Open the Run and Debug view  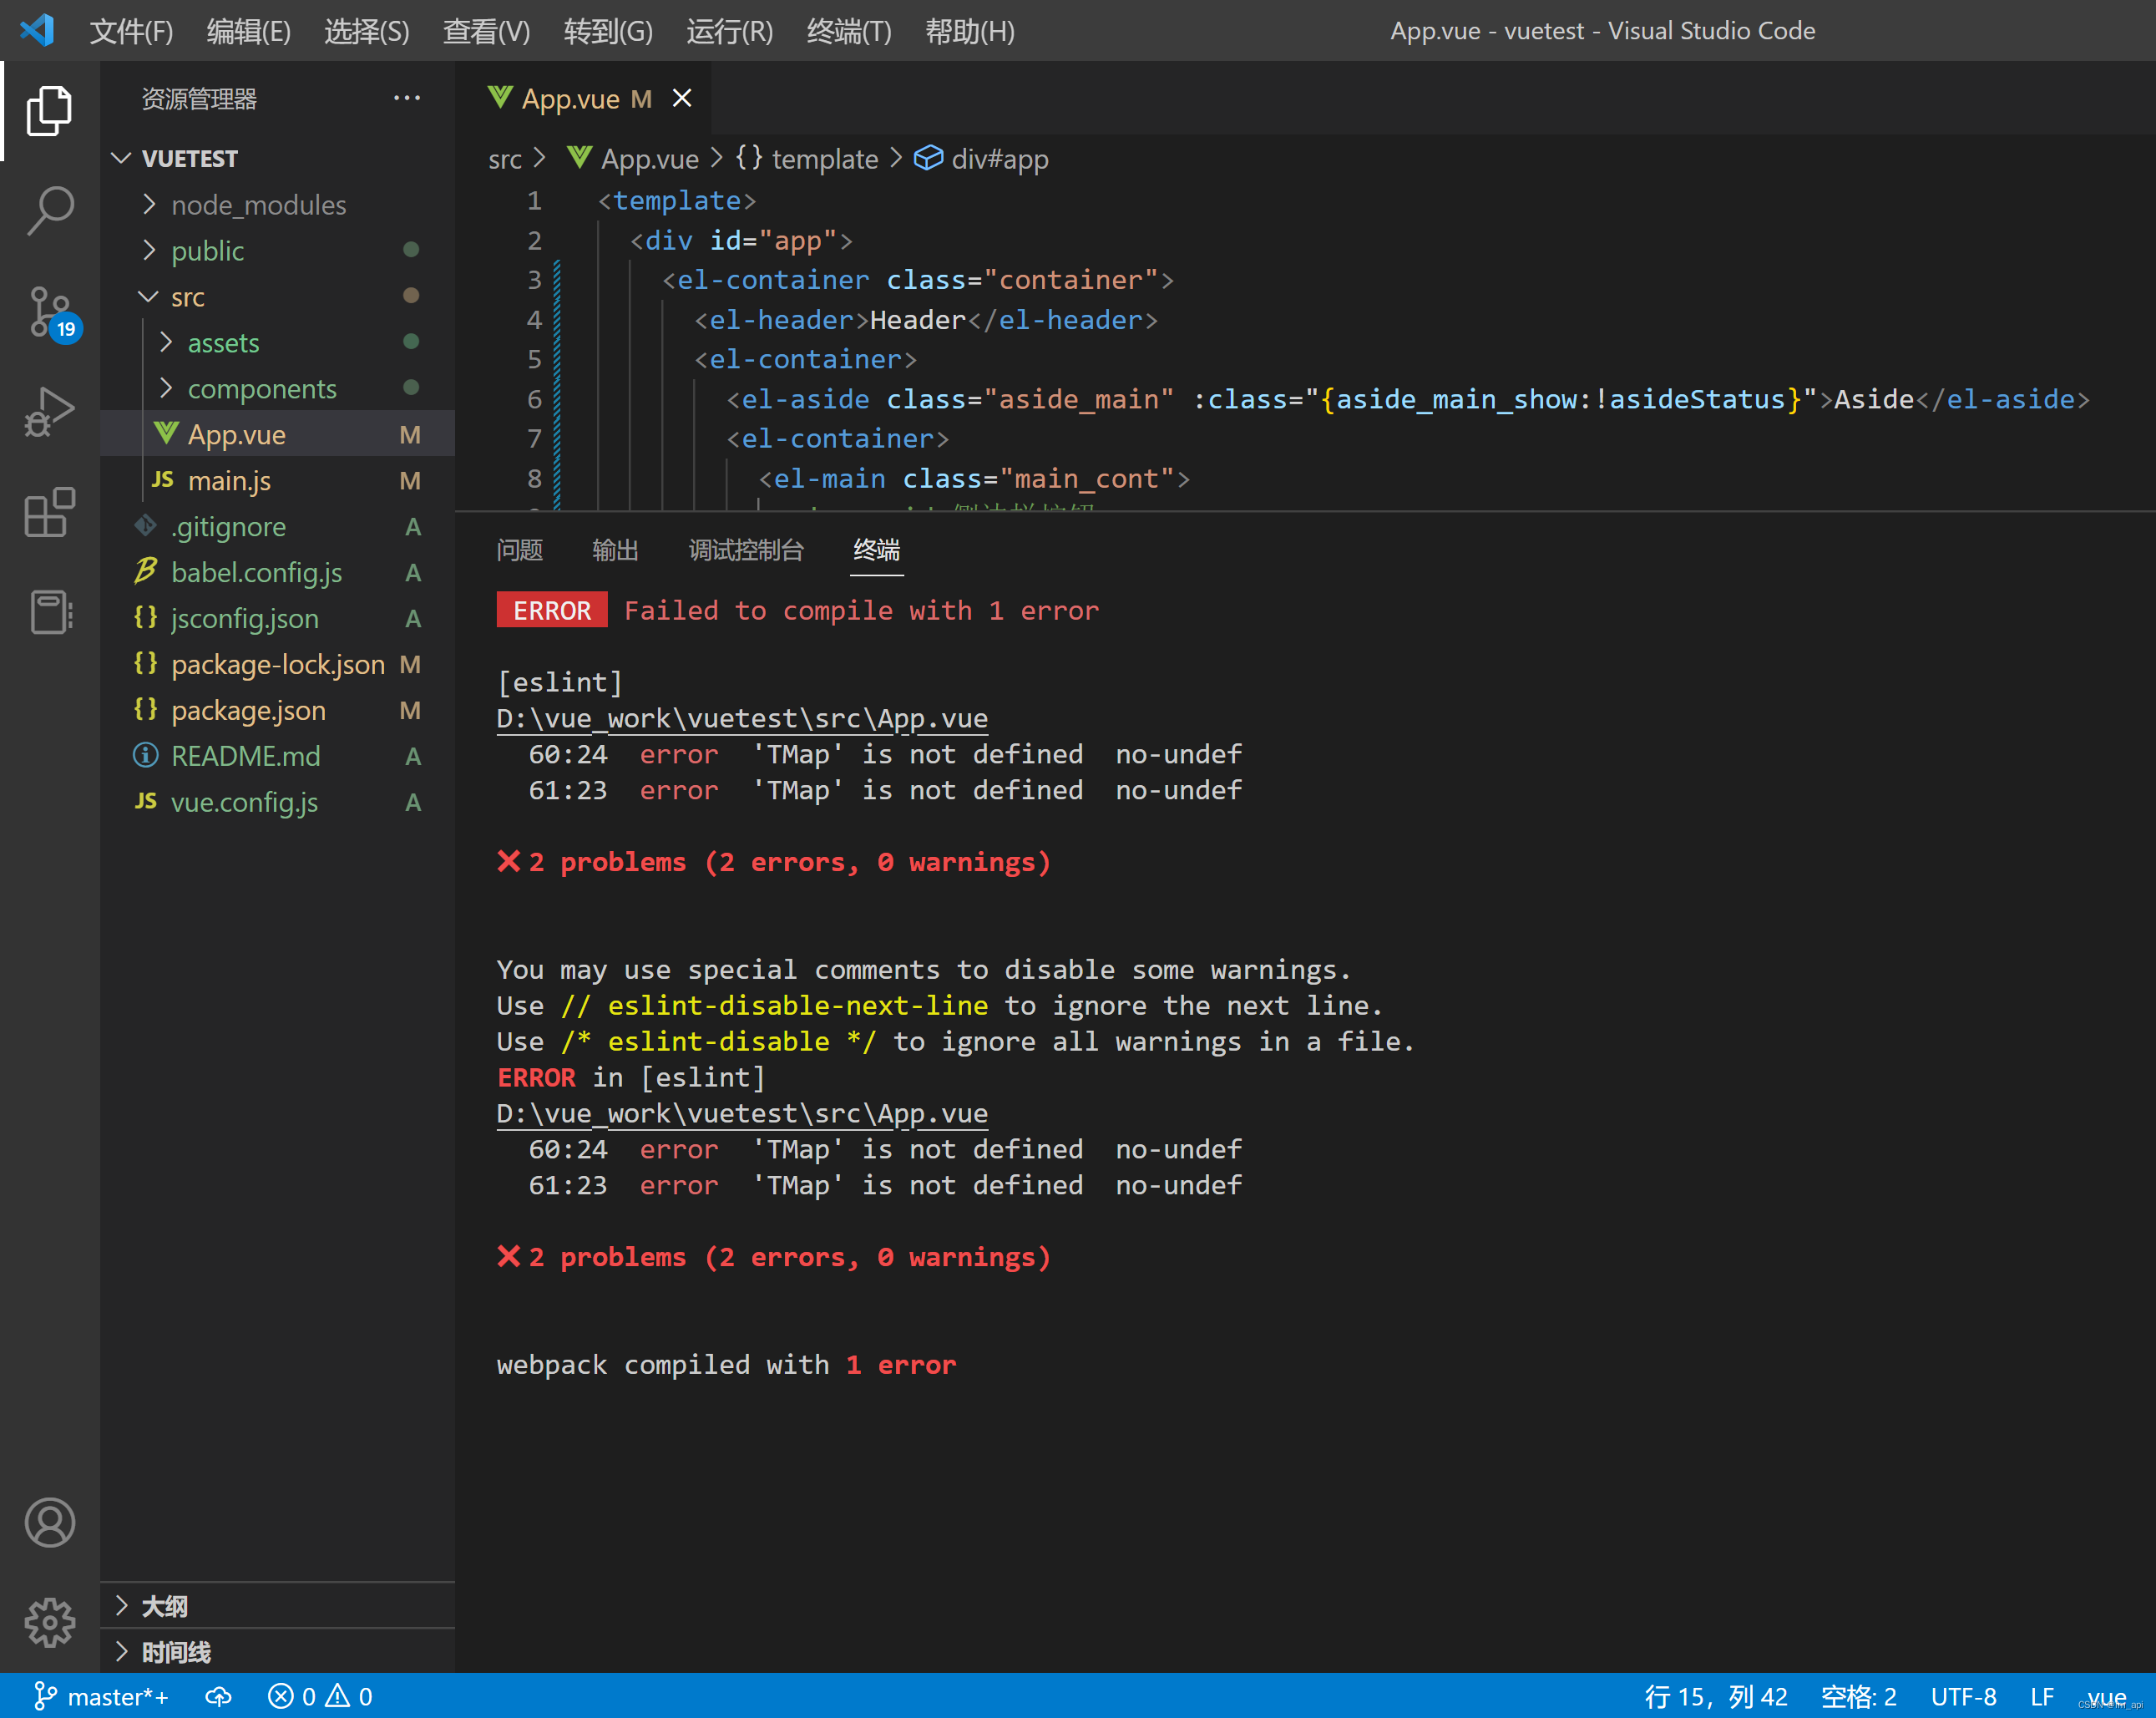point(49,412)
